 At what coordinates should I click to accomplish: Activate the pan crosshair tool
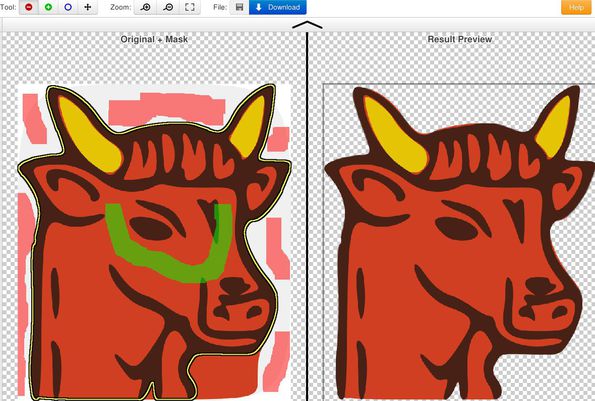[x=88, y=7]
